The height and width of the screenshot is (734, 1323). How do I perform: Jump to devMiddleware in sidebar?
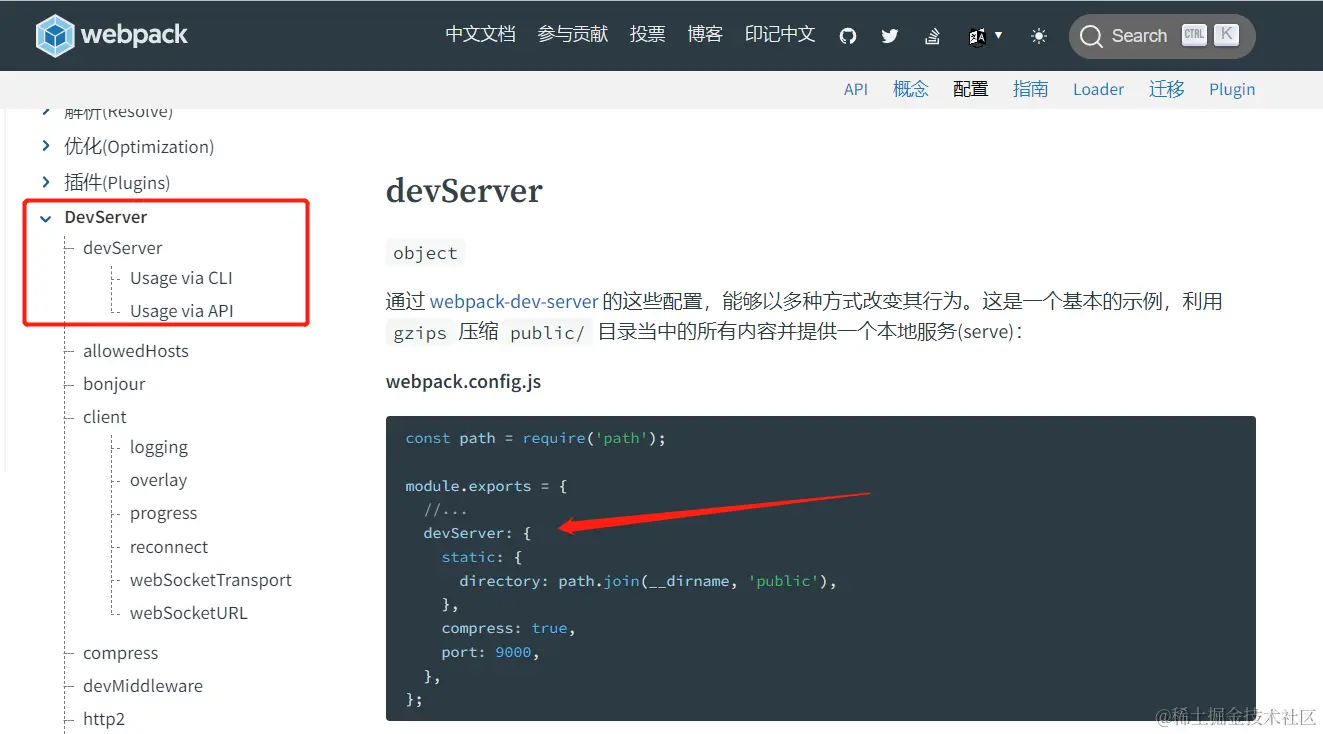143,686
